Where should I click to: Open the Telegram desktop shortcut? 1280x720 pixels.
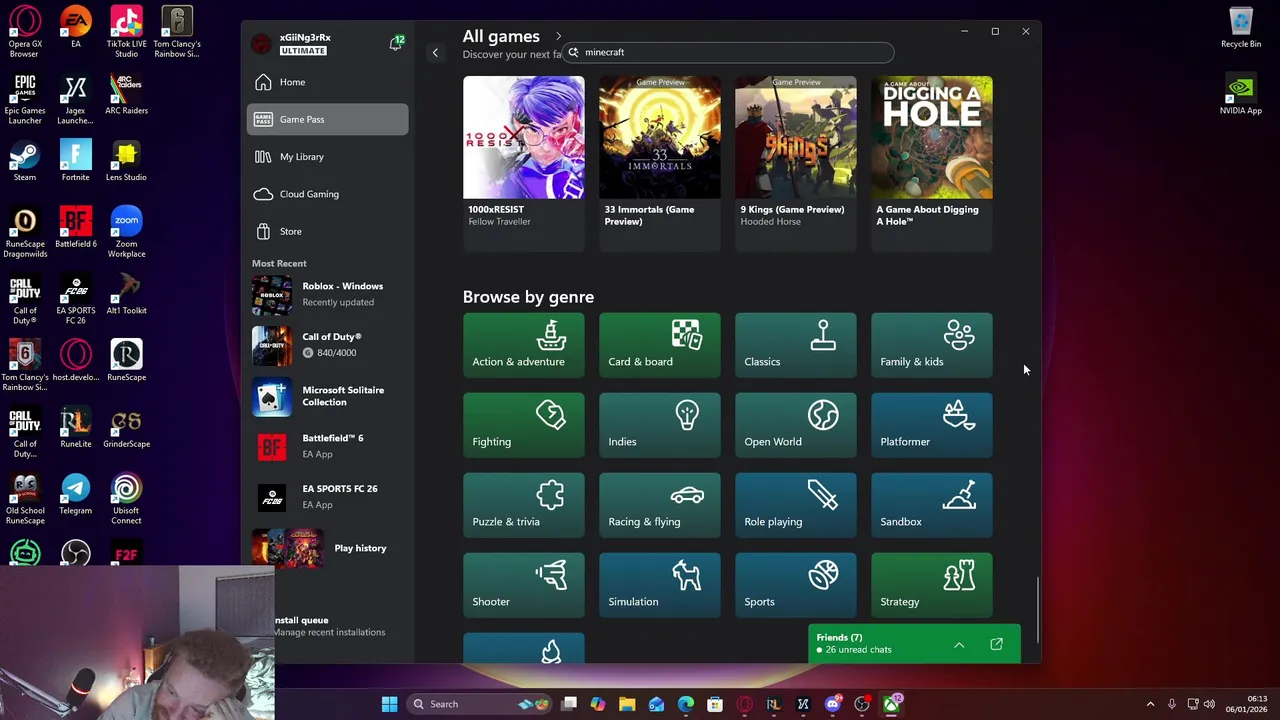coord(75,494)
